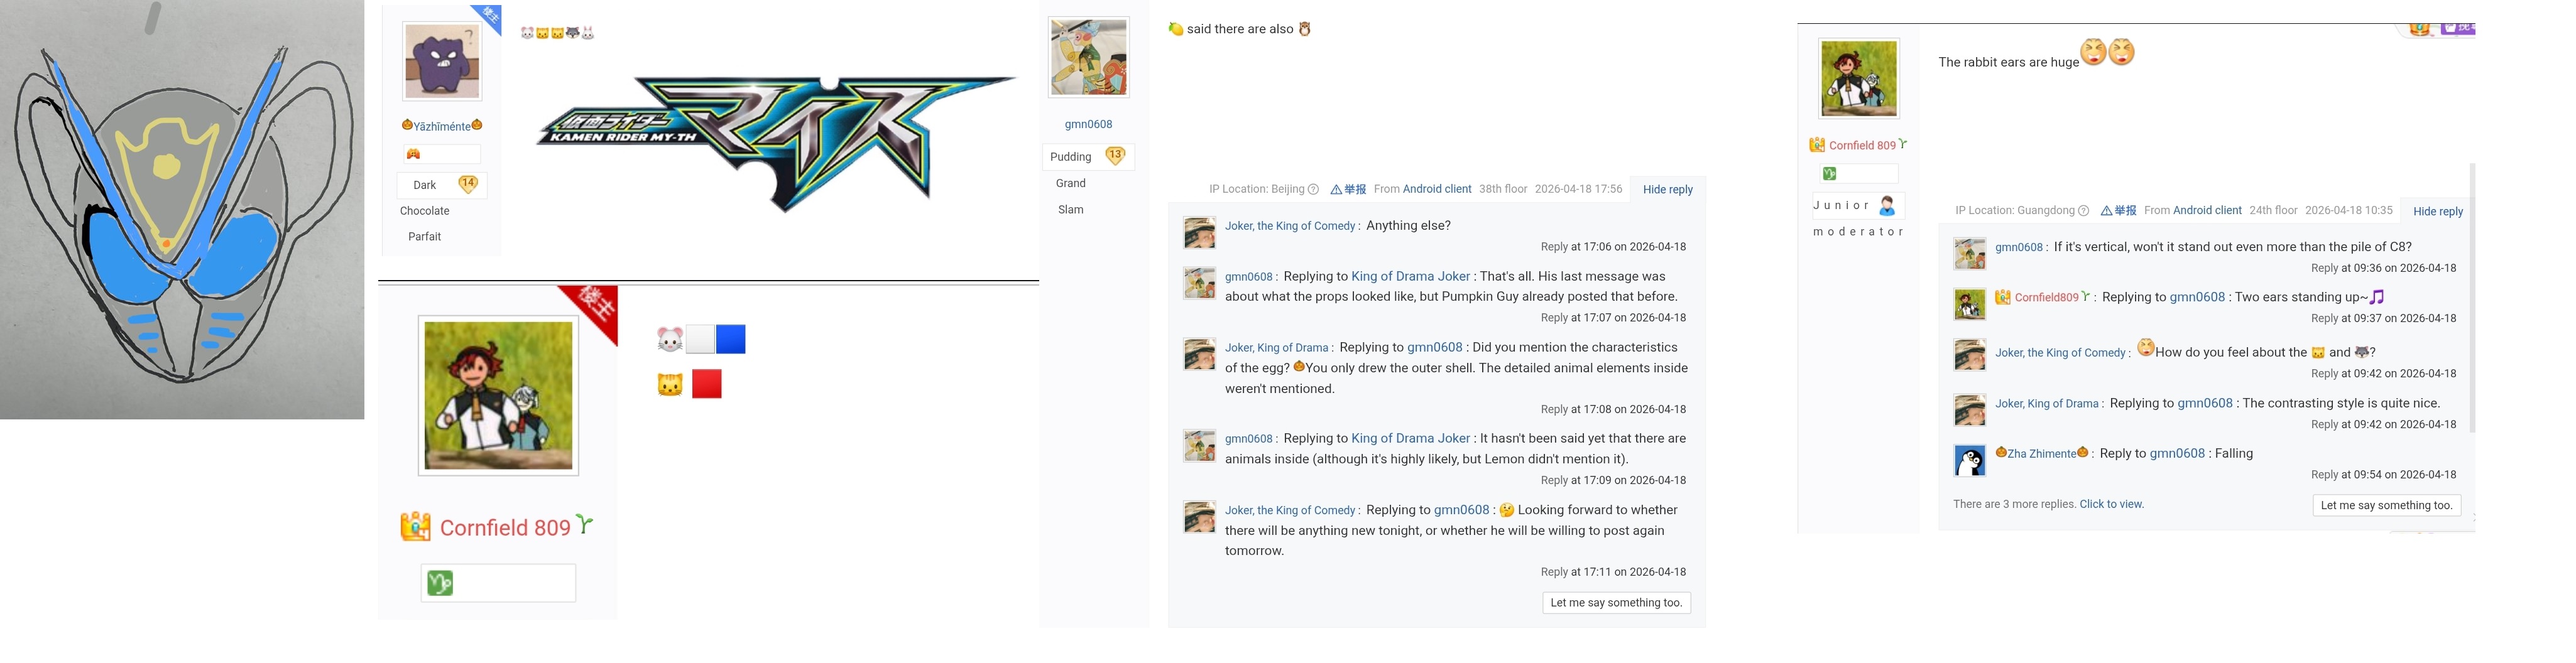2576x663 pixels.
Task: Click the yellow cat emoji beside the red square
Action: [670, 384]
